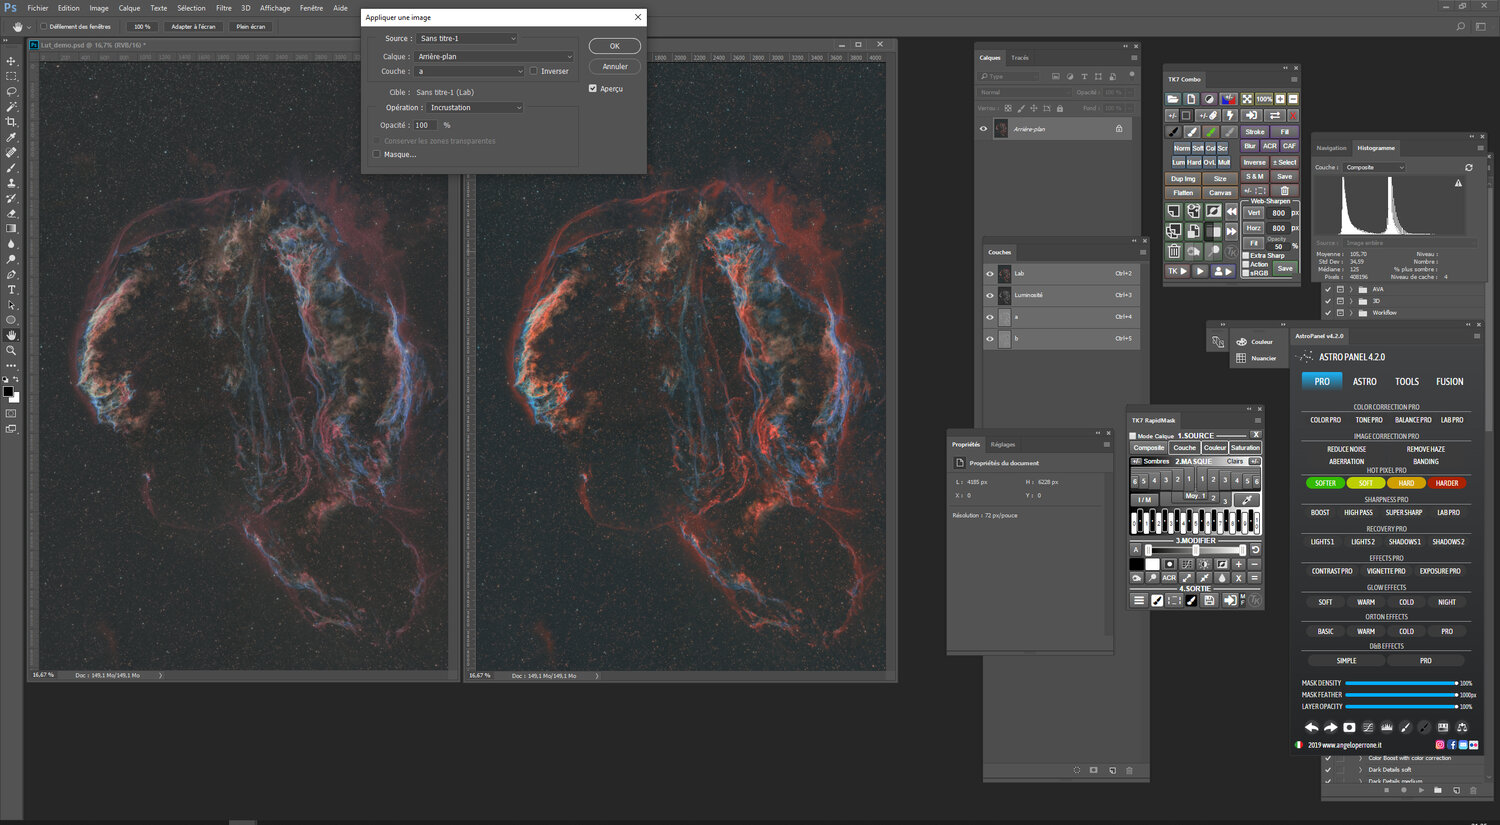Adjust the LAYER OPACITY slider in Astro Panel
The width and height of the screenshot is (1500, 825).
tap(1401, 706)
